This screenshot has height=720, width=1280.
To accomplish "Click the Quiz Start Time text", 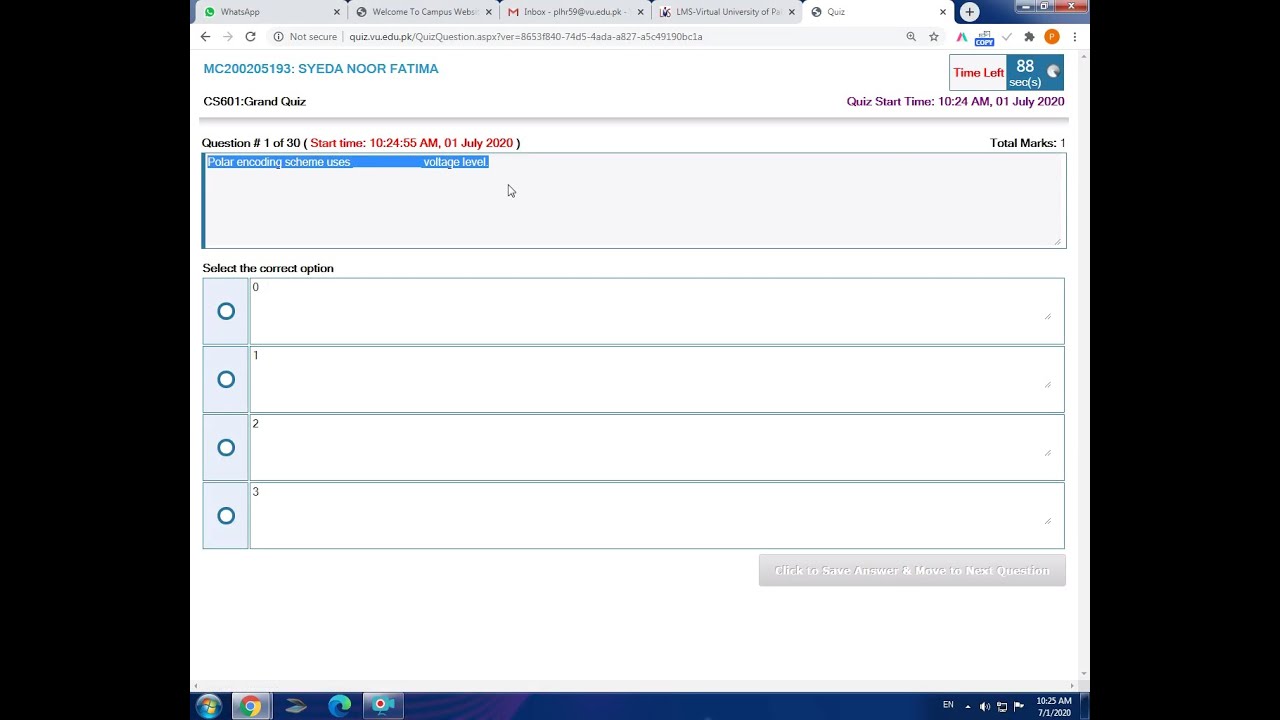I will [x=955, y=101].
